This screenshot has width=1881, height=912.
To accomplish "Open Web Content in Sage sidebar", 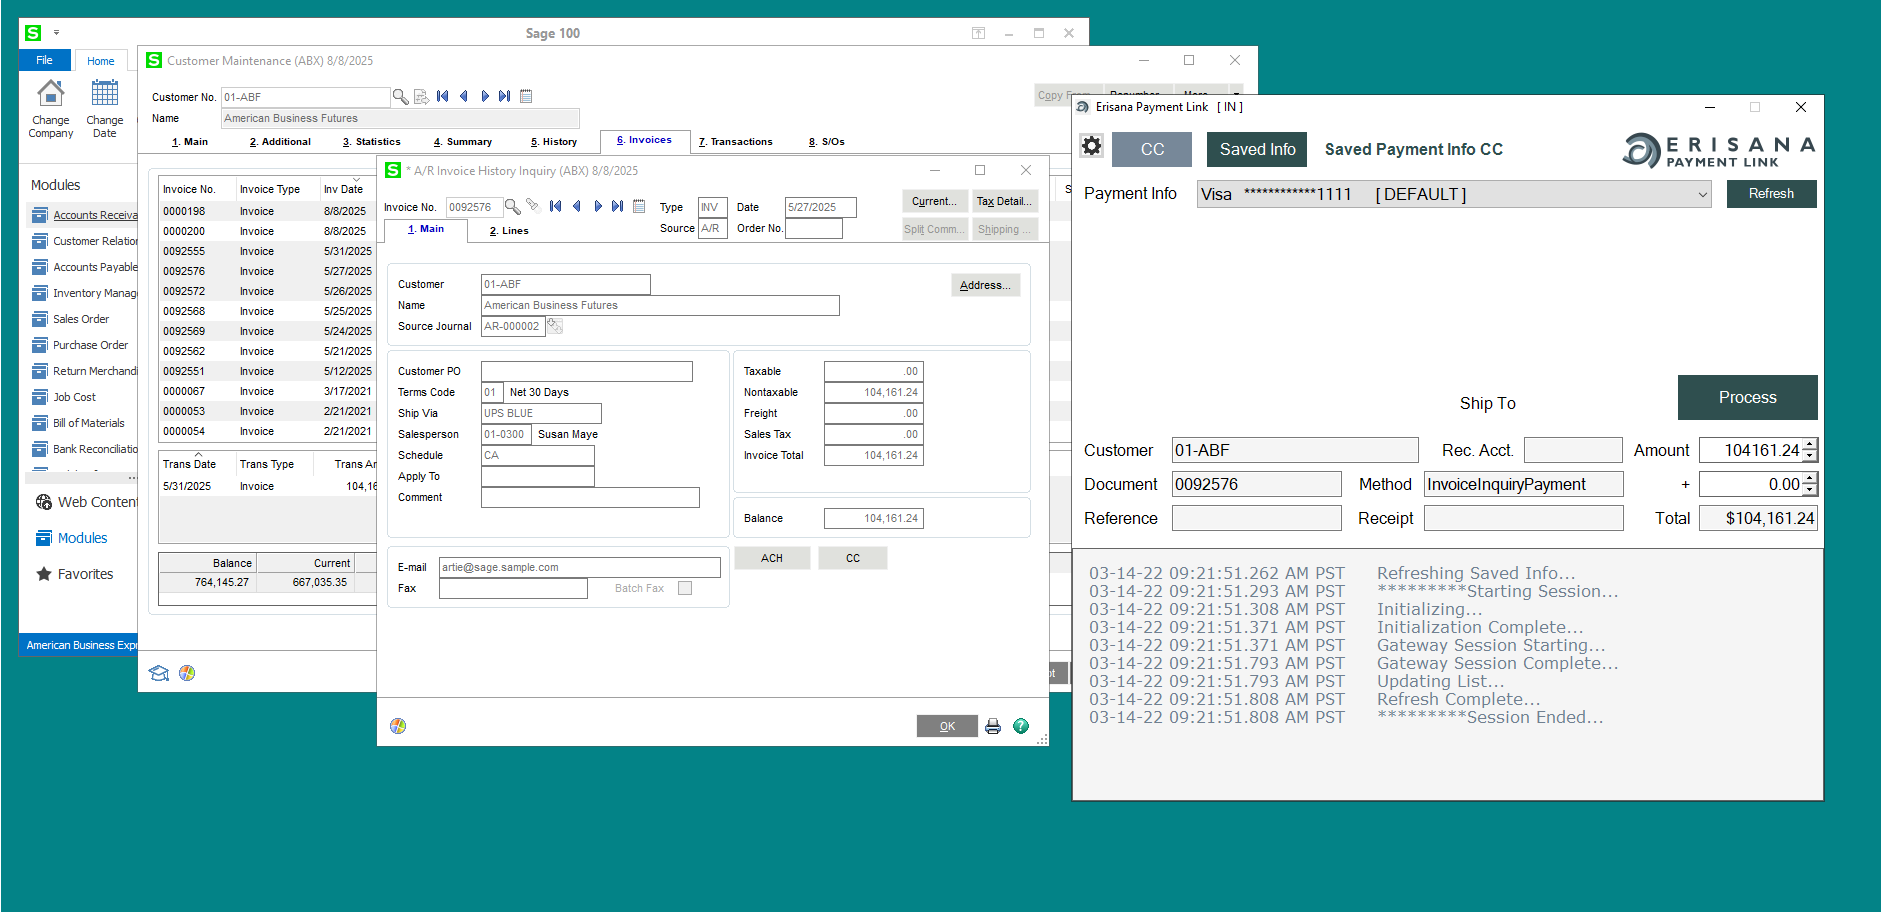I will (87, 502).
